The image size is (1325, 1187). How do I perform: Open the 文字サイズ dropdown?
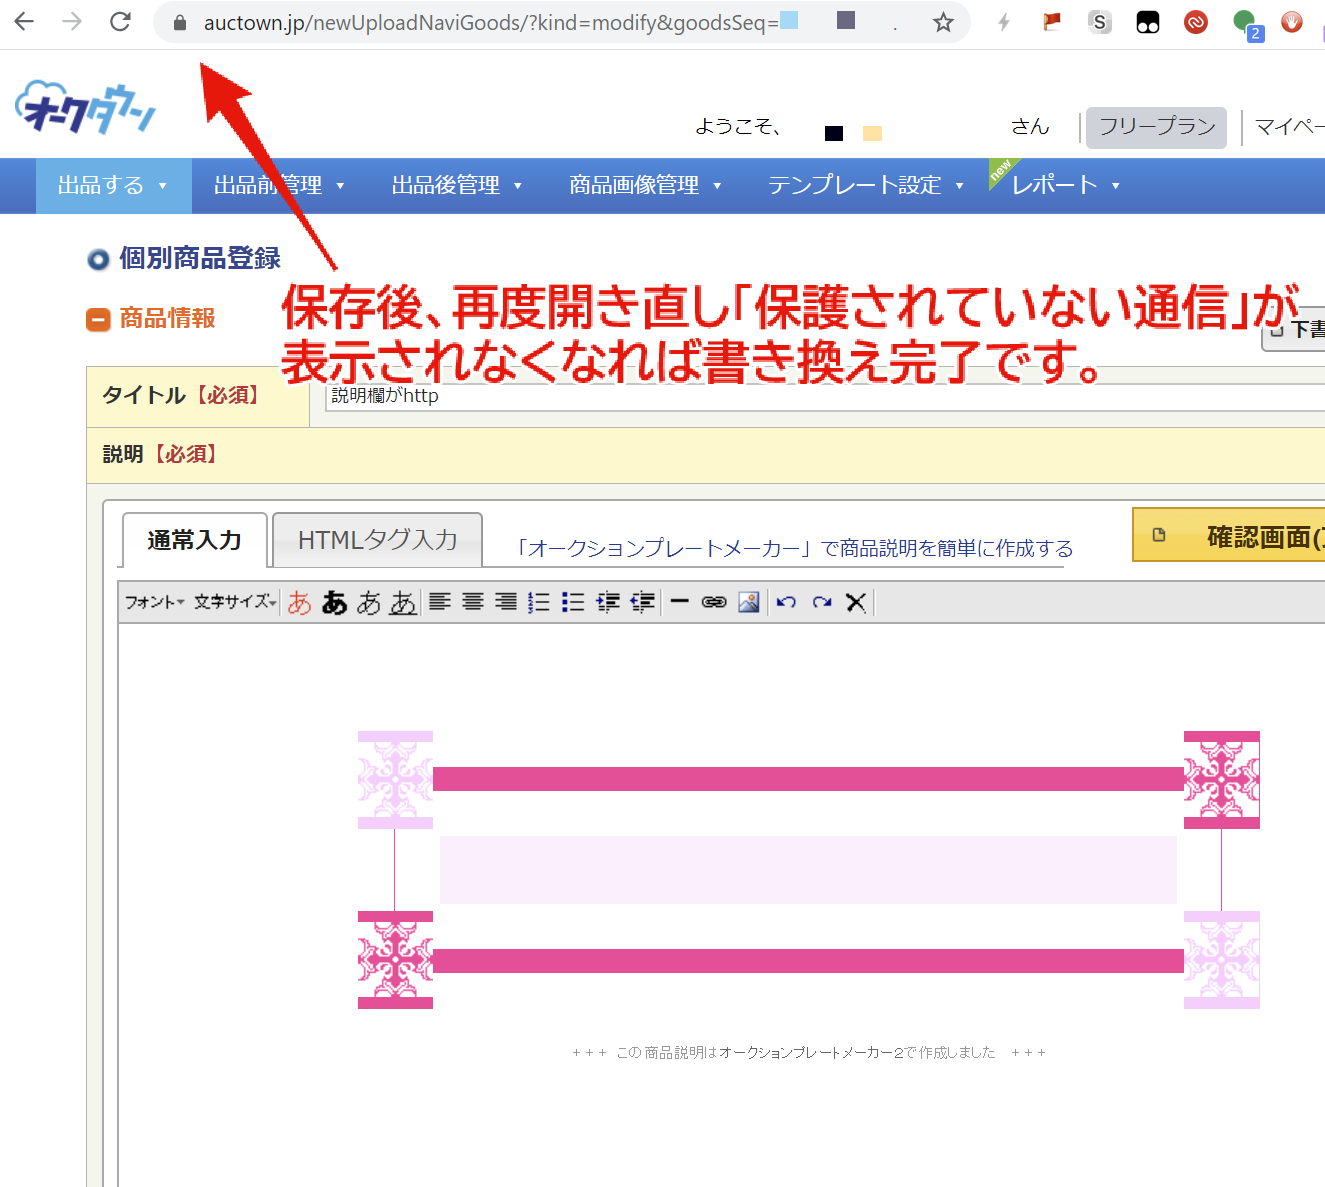pos(235,602)
